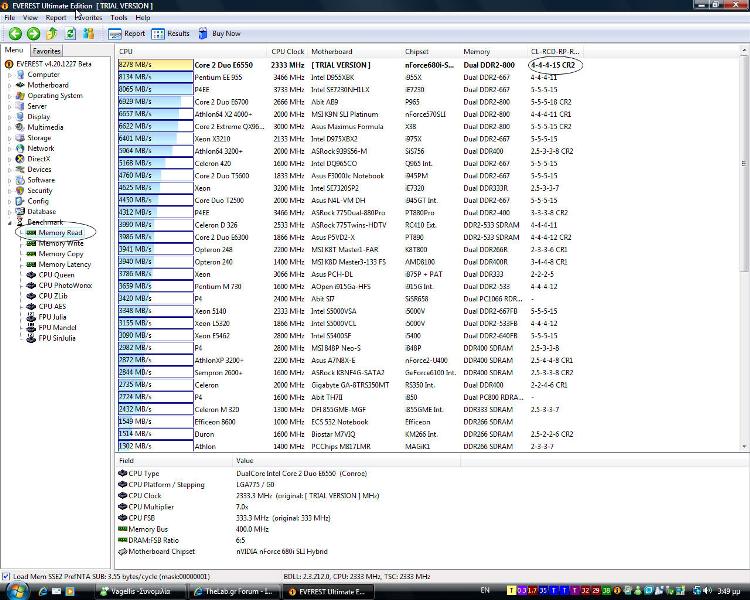750x600 pixels.
Task: Open Report from the toolbar
Action: (127, 33)
